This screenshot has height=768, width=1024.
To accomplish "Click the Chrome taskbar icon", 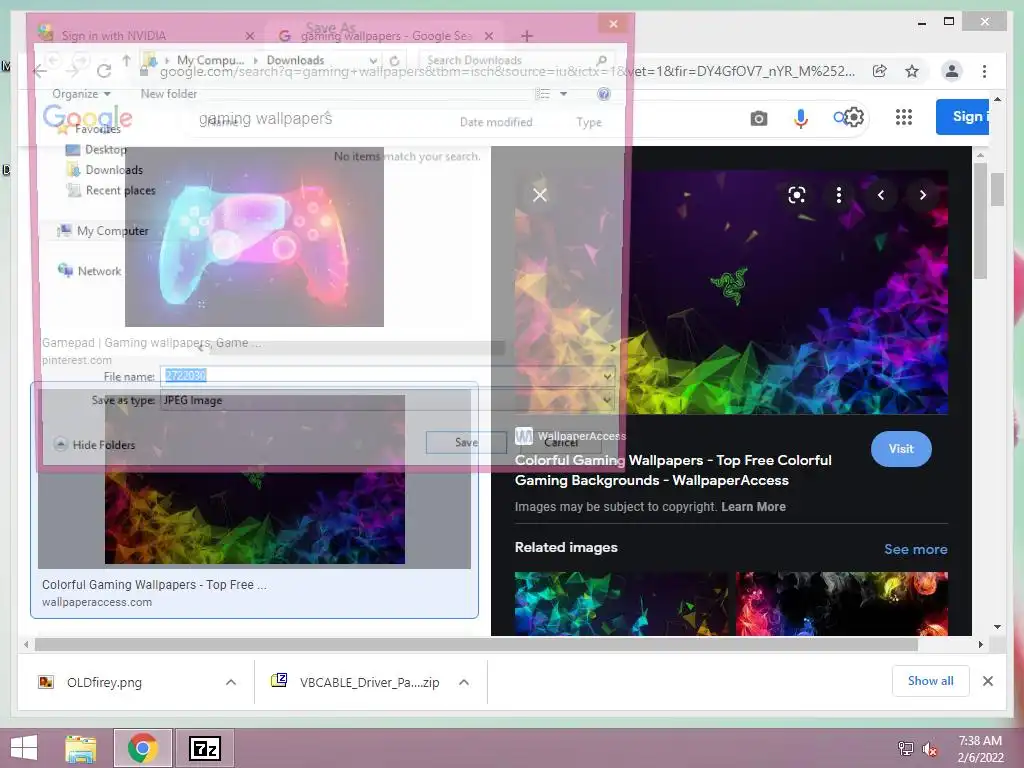I will point(143,748).
